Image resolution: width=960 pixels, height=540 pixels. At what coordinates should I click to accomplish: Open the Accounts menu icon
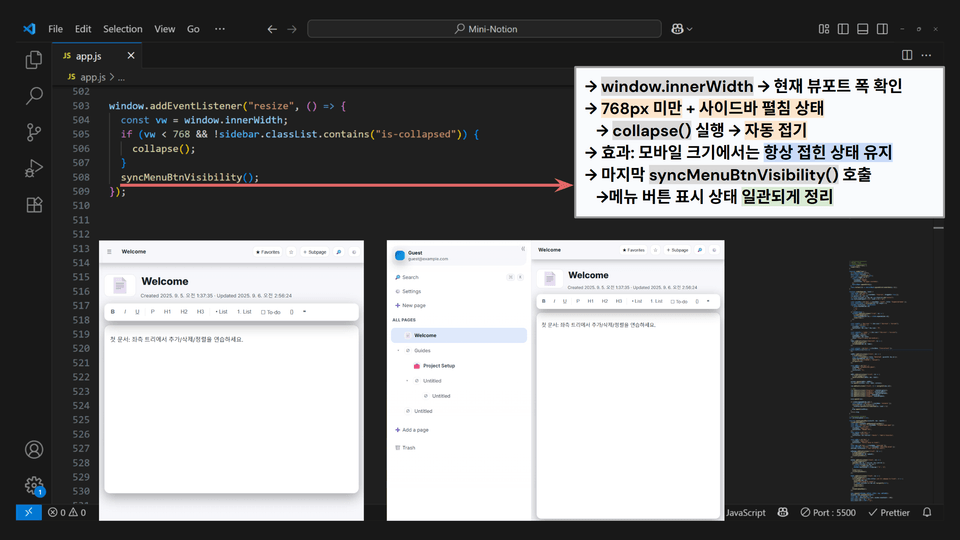34,449
